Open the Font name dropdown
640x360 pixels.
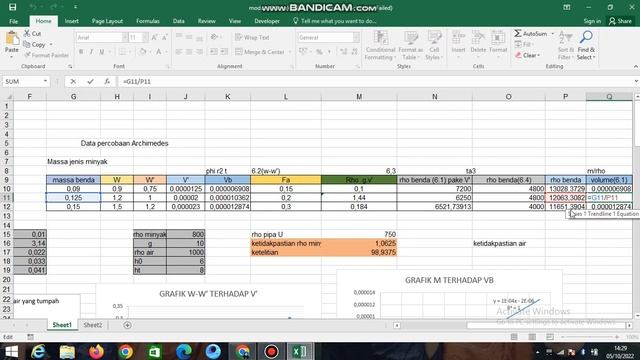(125, 38)
